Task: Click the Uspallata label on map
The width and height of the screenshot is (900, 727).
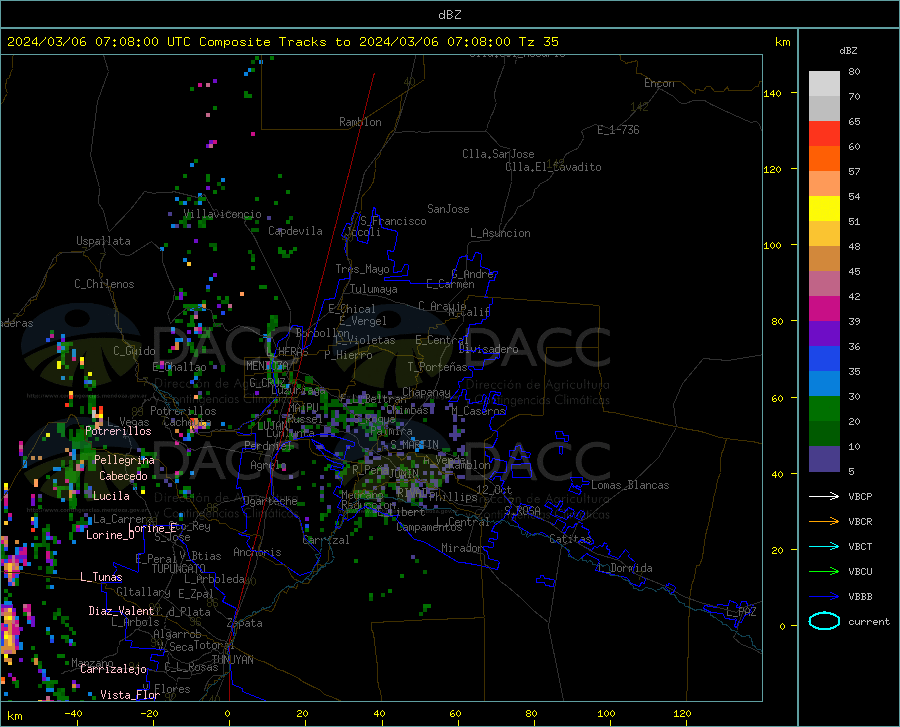Action: tap(103, 241)
